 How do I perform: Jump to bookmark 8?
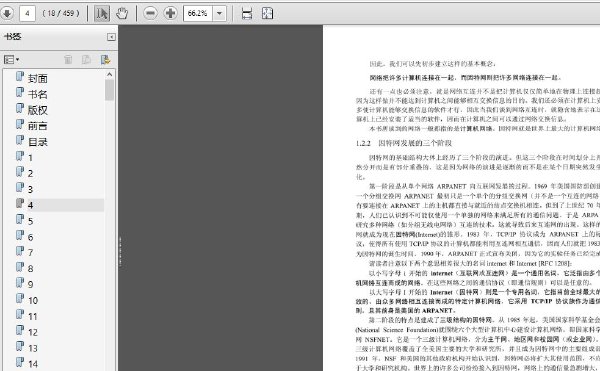click(x=30, y=269)
